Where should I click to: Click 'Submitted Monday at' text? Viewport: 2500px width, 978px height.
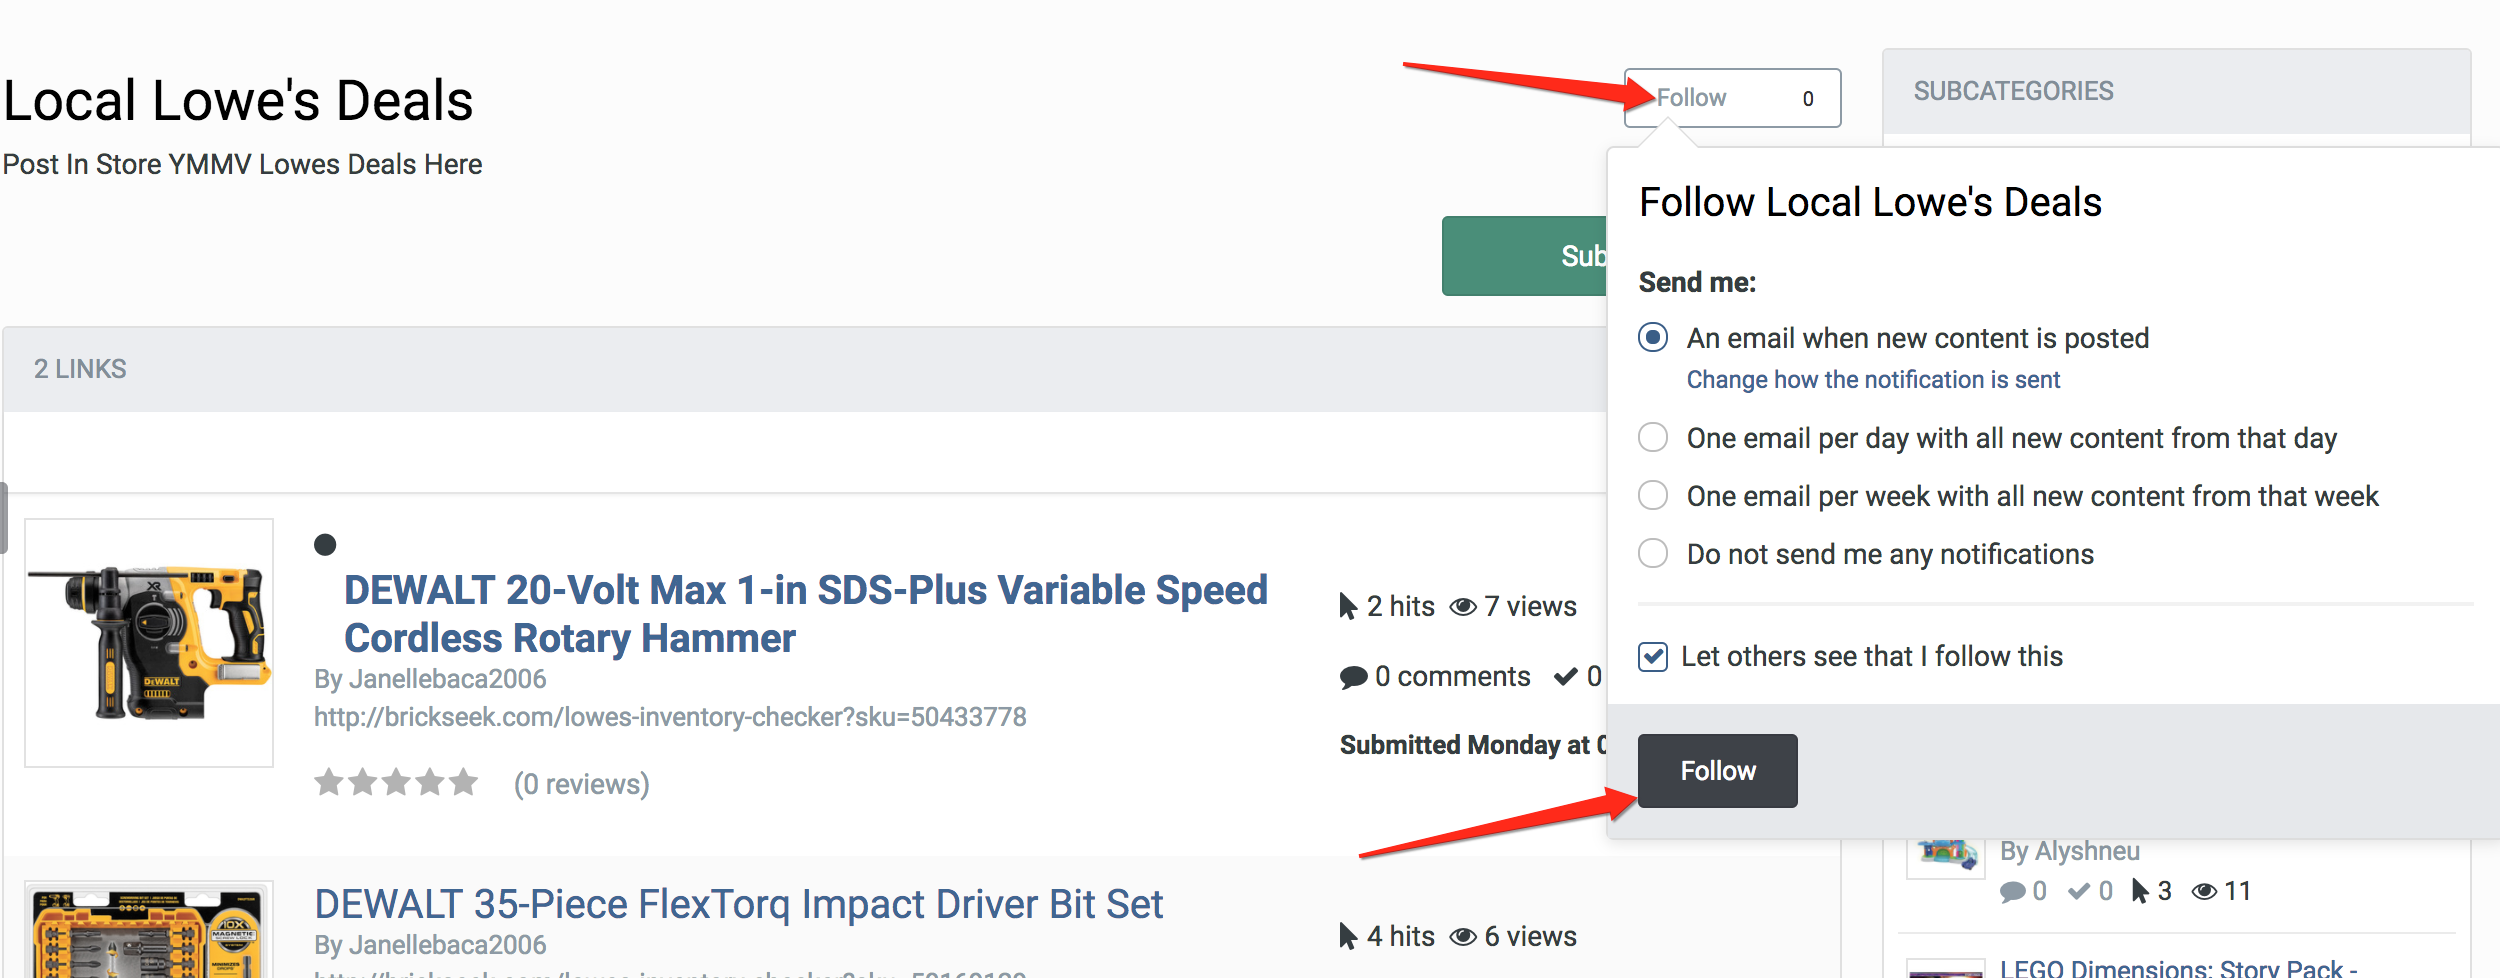pyautogui.click(x=1473, y=745)
